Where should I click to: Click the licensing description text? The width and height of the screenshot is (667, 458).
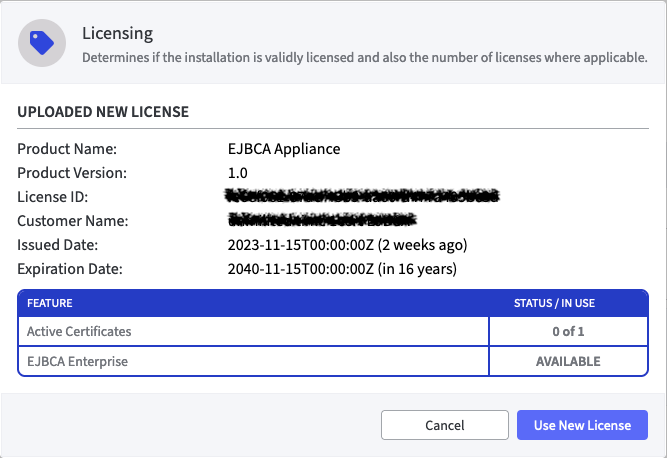[364, 58]
